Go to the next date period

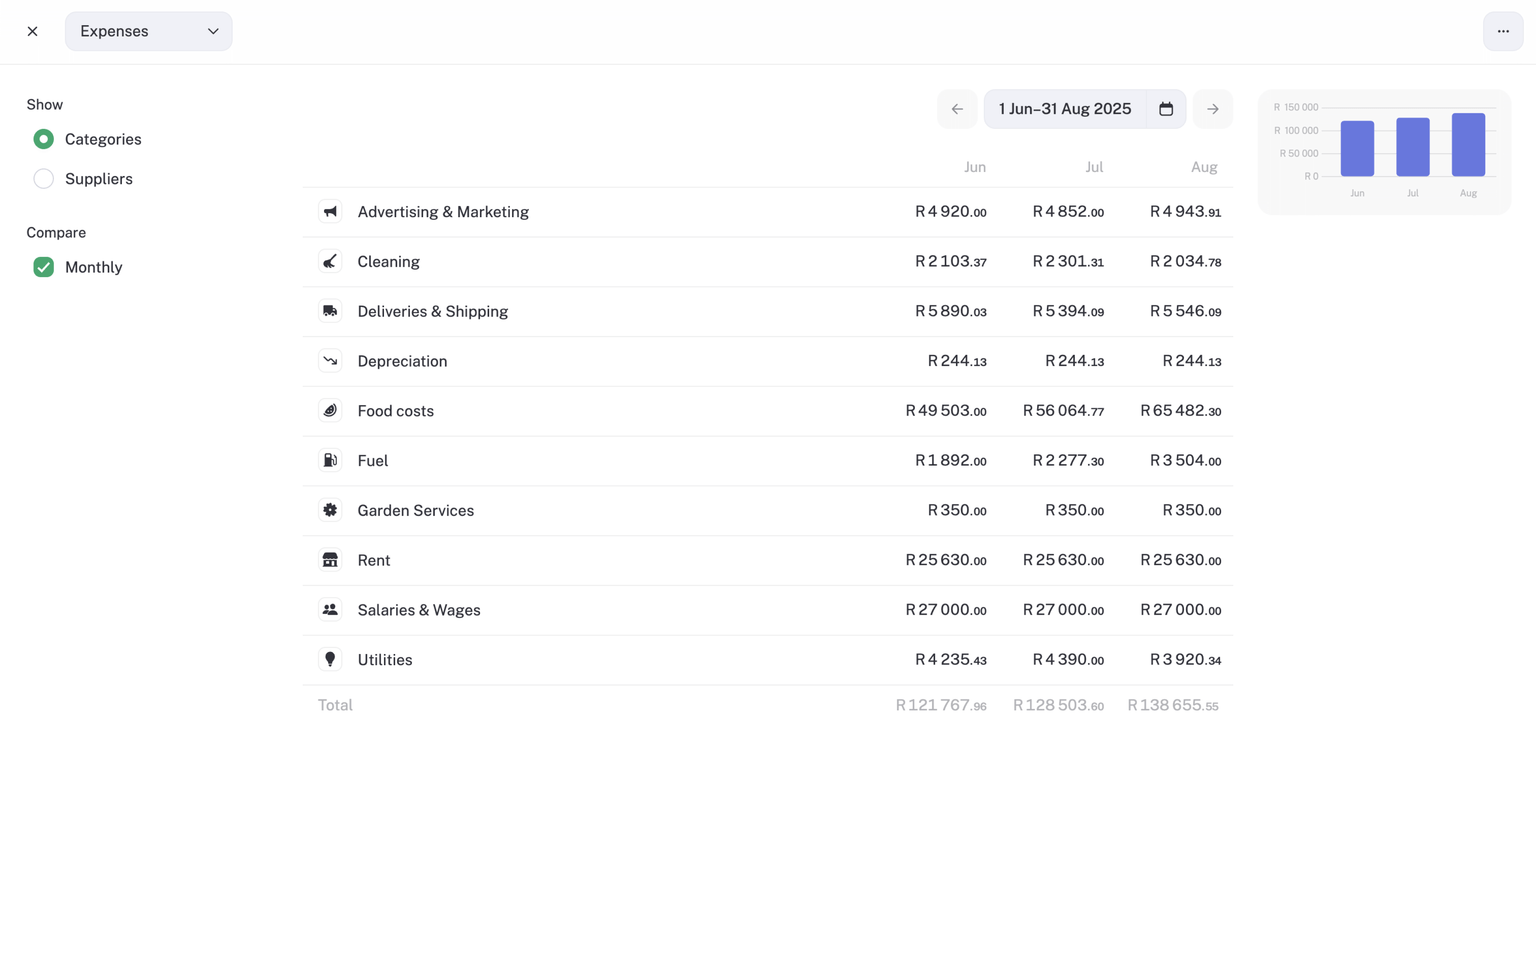[x=1212, y=109]
